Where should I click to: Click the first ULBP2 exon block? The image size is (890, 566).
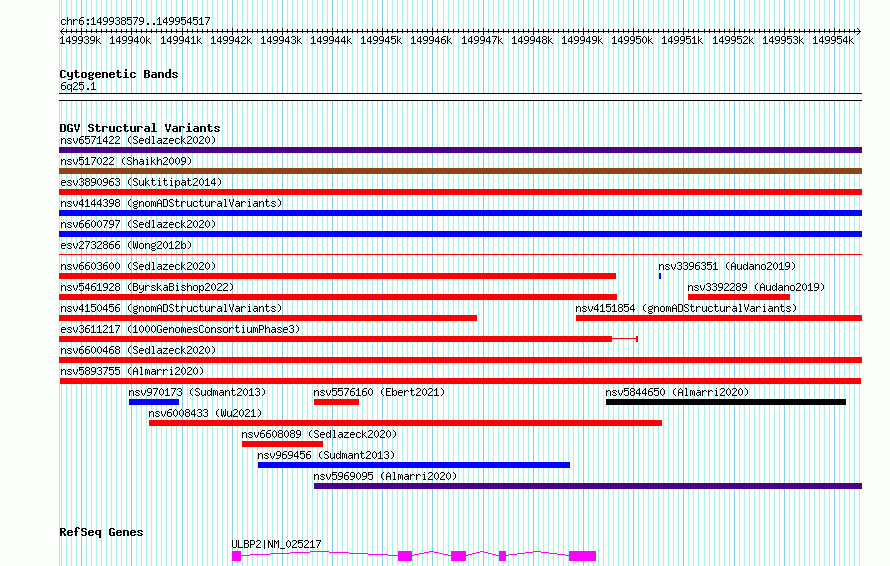(237, 556)
